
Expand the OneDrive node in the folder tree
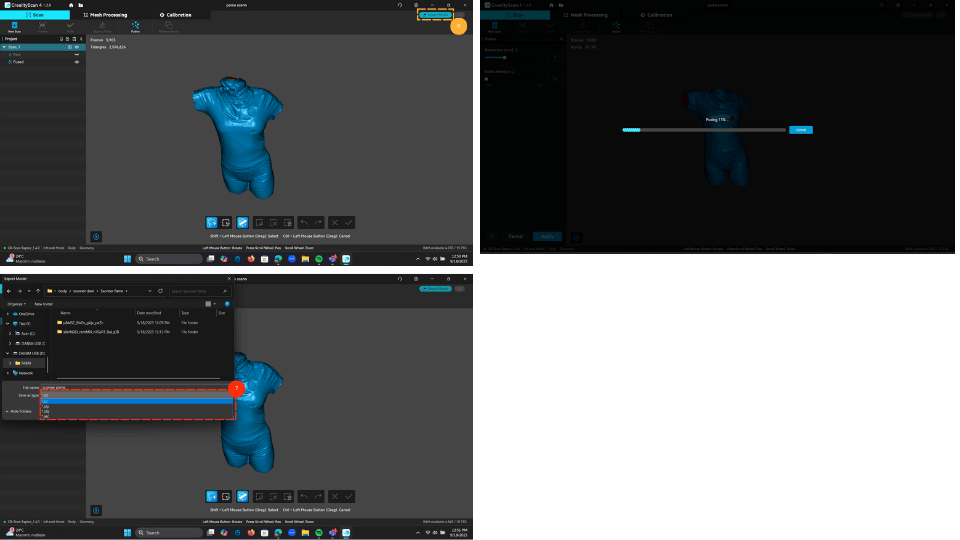[9, 314]
